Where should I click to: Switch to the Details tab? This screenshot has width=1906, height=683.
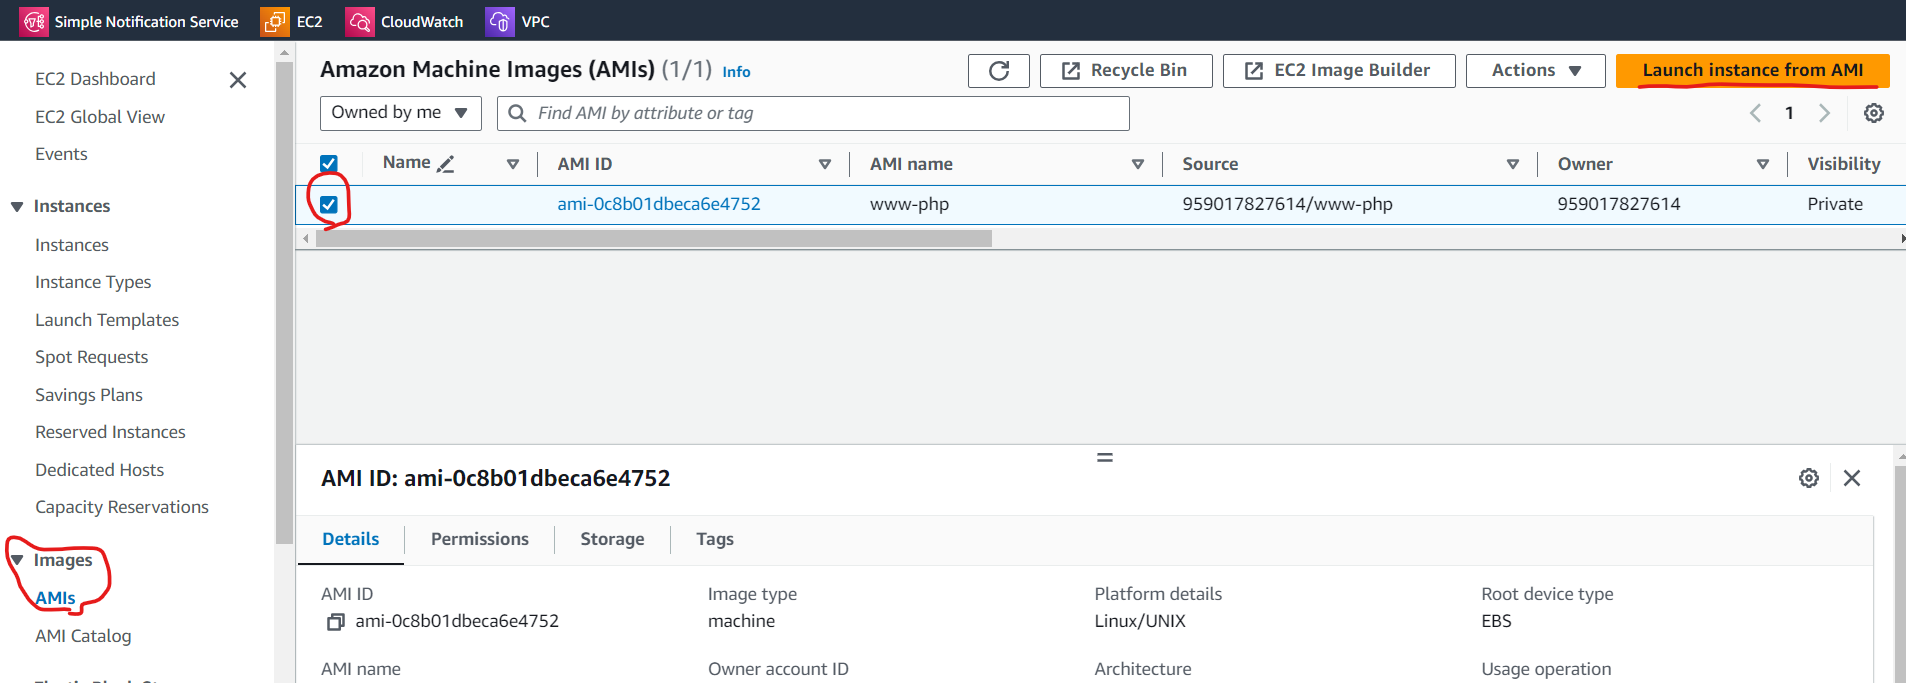tap(351, 539)
